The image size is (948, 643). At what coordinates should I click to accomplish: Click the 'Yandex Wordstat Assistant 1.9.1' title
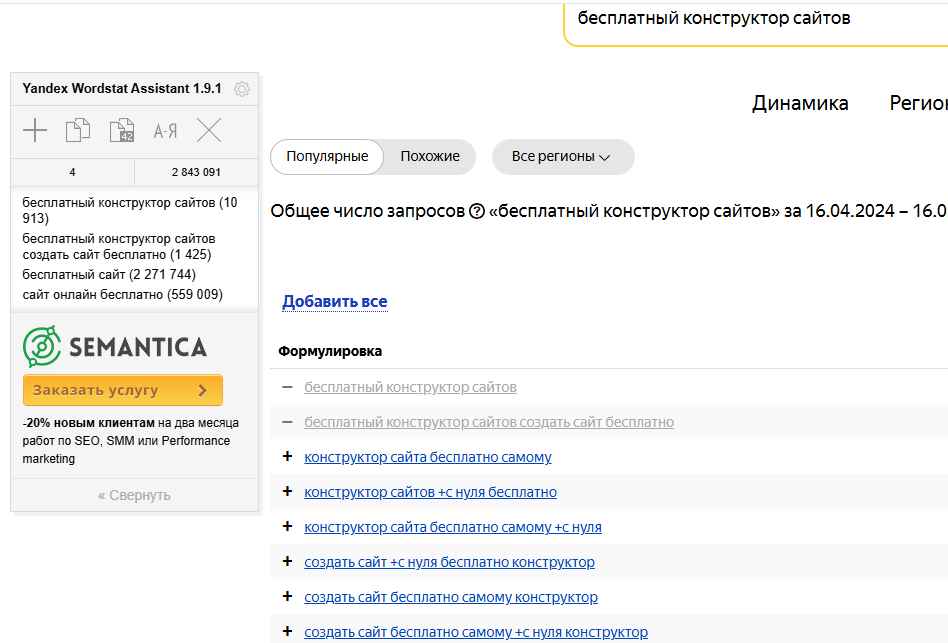pos(122,88)
